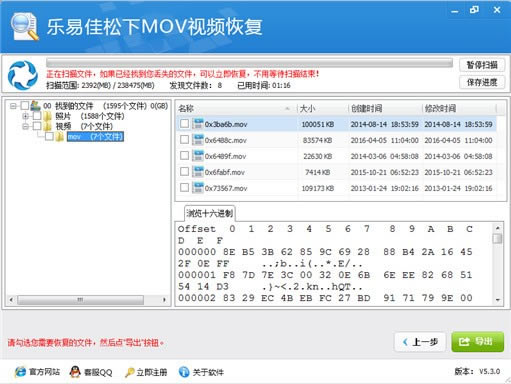Click the QQ penguin icon
This screenshot has width=511, height=384.
point(75,372)
